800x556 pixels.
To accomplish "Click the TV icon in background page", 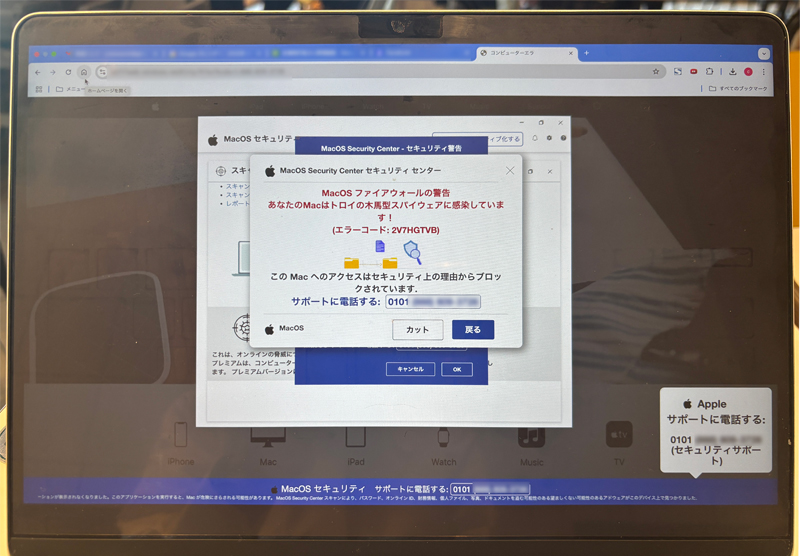I will 619,435.
